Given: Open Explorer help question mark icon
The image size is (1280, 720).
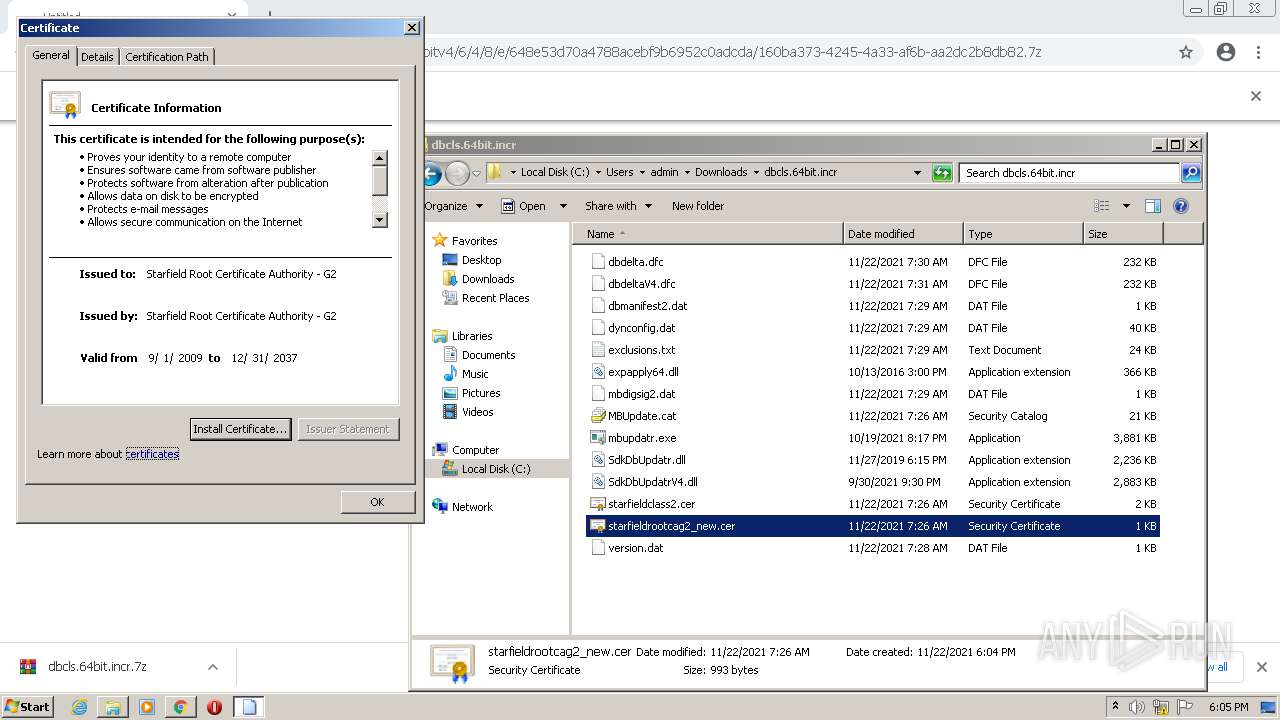Looking at the screenshot, I should click(x=1181, y=206).
